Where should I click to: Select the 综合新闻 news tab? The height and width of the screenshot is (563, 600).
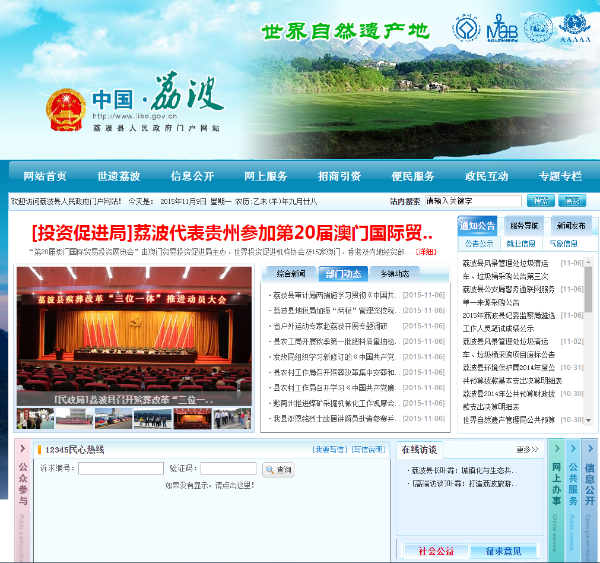pyautogui.click(x=291, y=273)
